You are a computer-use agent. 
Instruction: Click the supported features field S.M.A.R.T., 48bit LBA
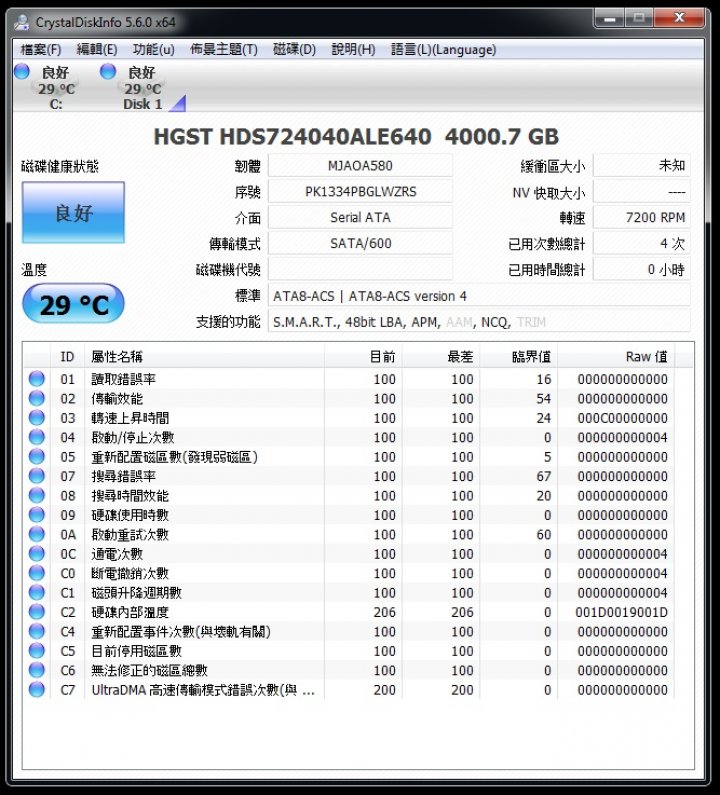coord(479,321)
